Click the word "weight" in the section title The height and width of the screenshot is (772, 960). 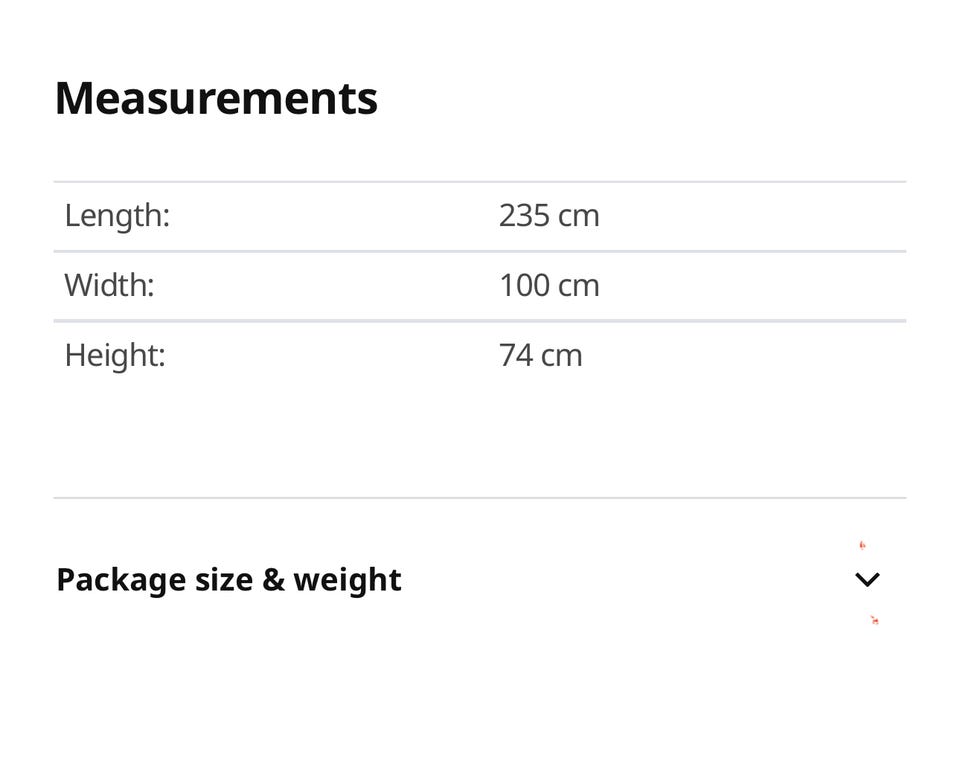(347, 580)
